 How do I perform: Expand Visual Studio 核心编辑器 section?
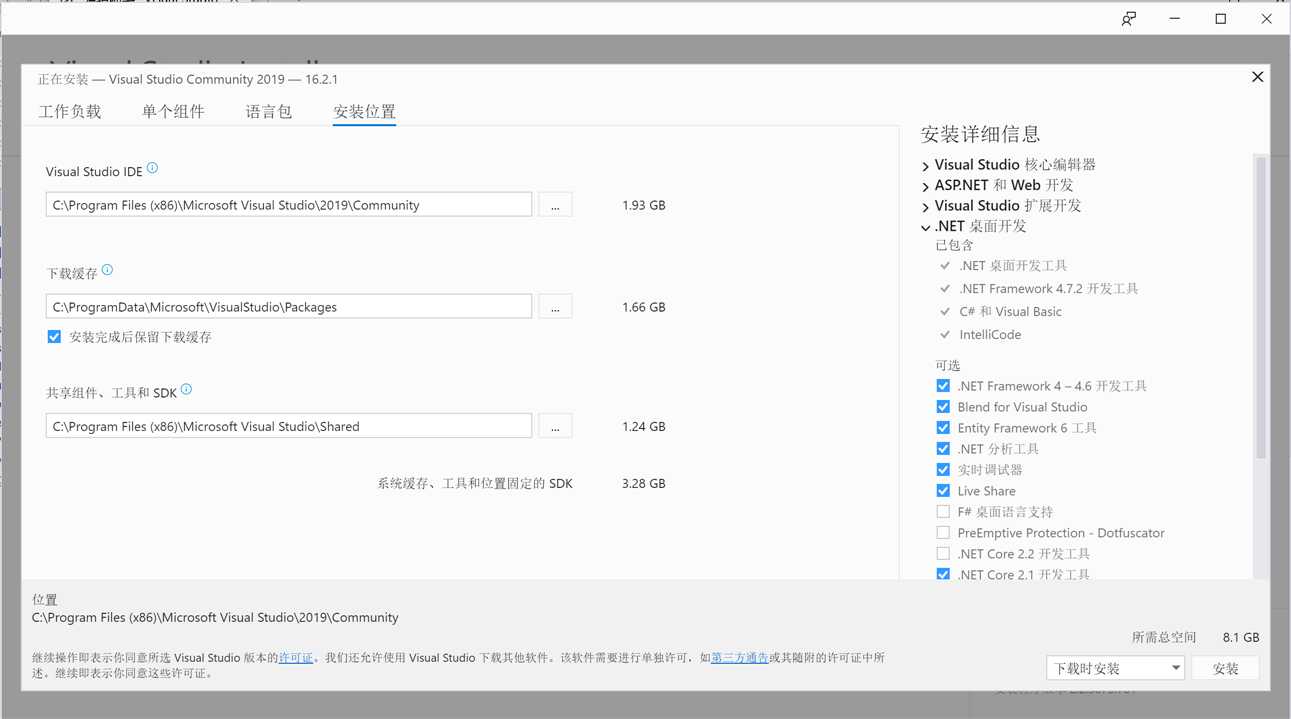pos(926,166)
